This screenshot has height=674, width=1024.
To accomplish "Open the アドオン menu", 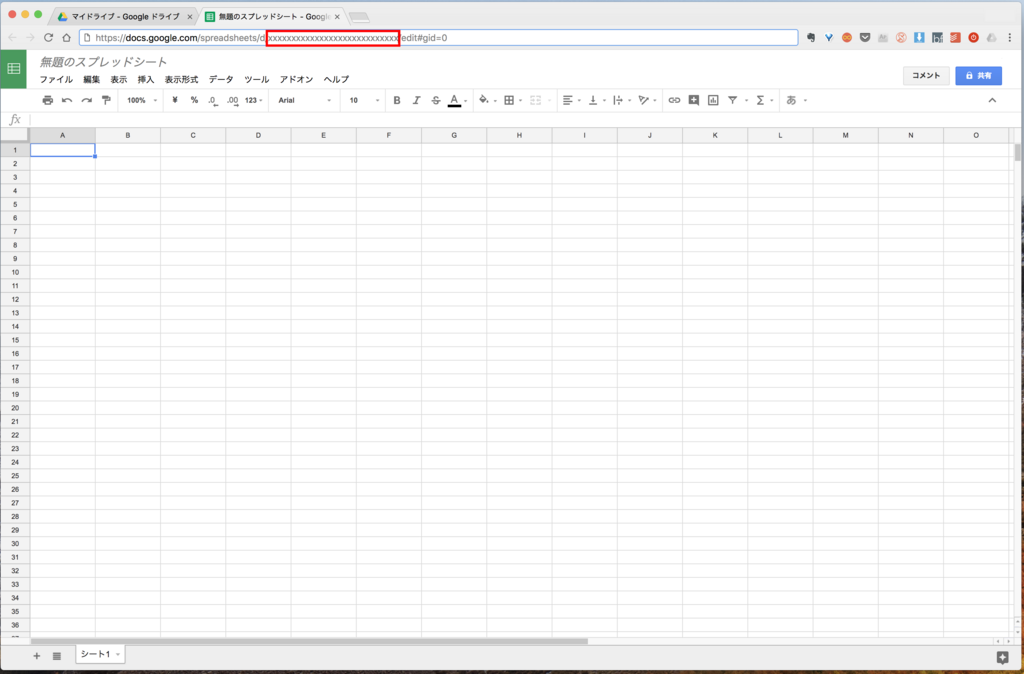I will [x=296, y=80].
